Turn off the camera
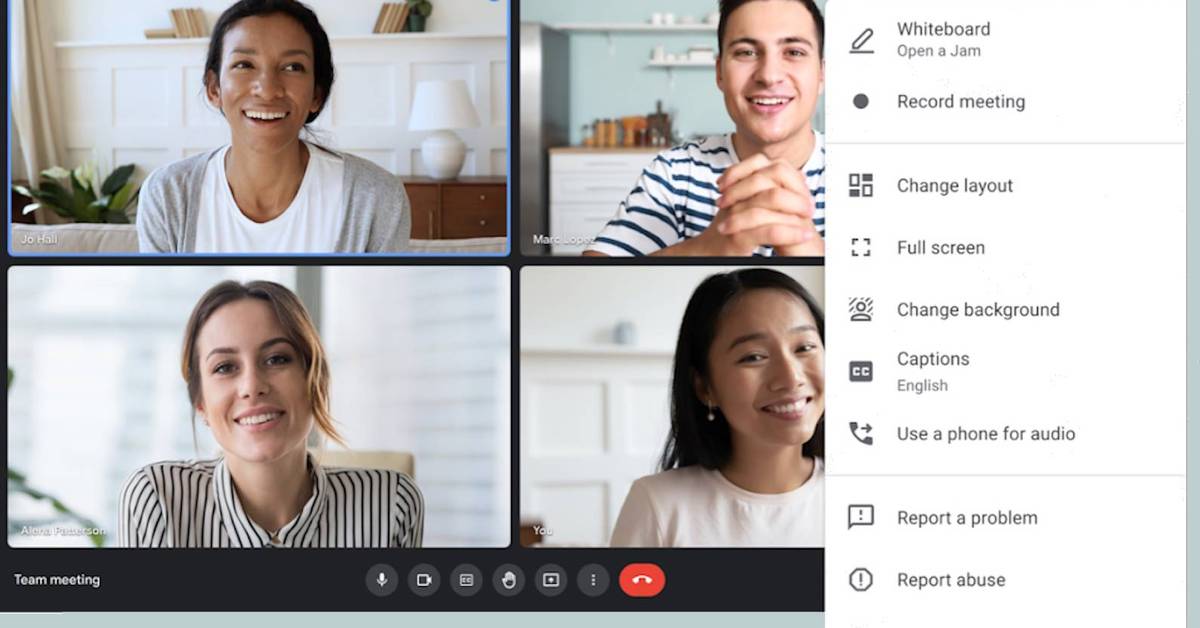 click(424, 580)
